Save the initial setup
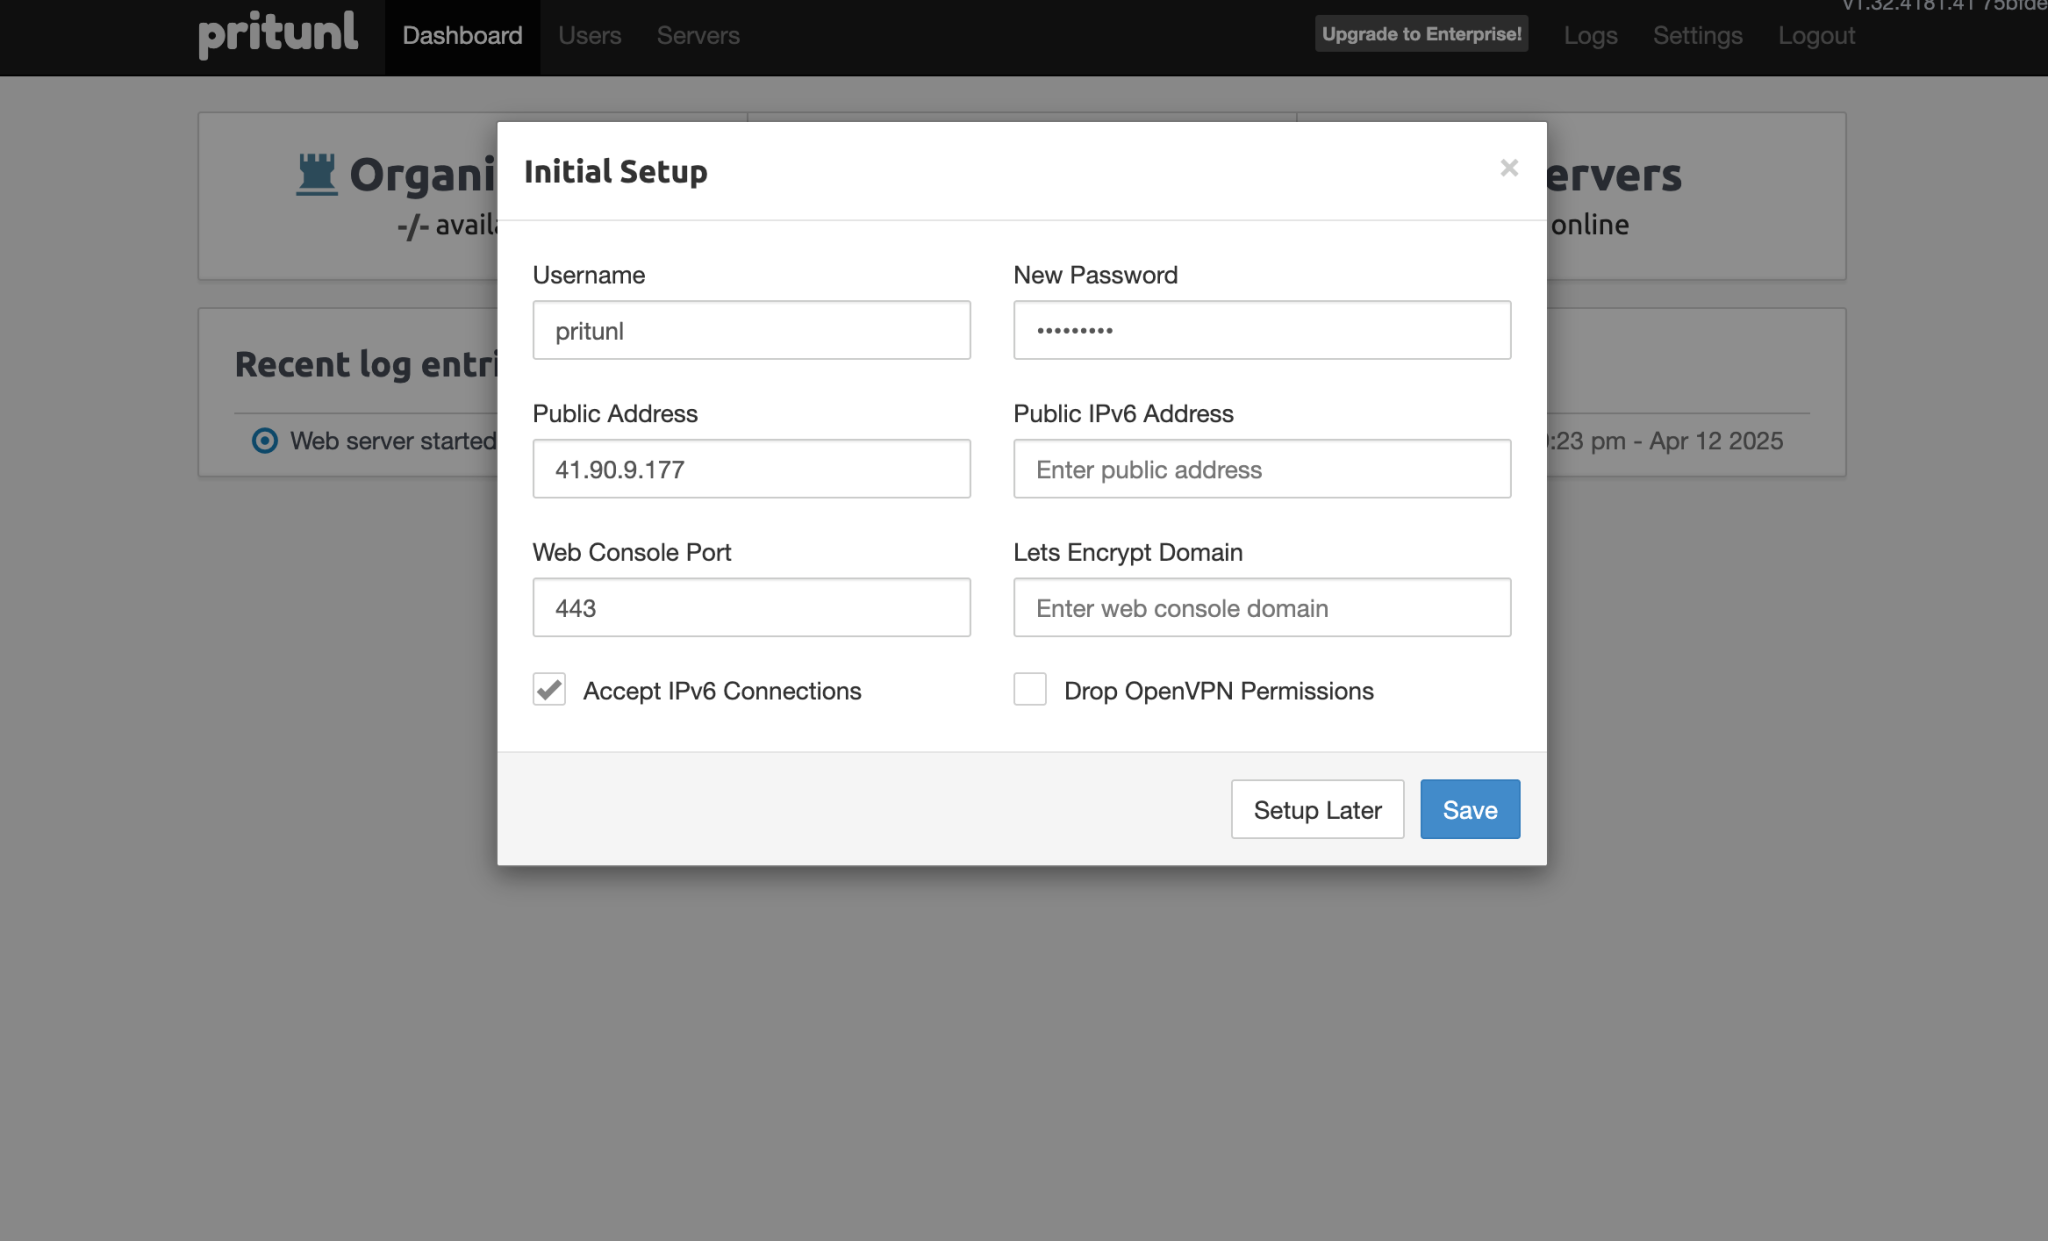Screen dimensions: 2048x1241 pyautogui.click(x=1469, y=809)
